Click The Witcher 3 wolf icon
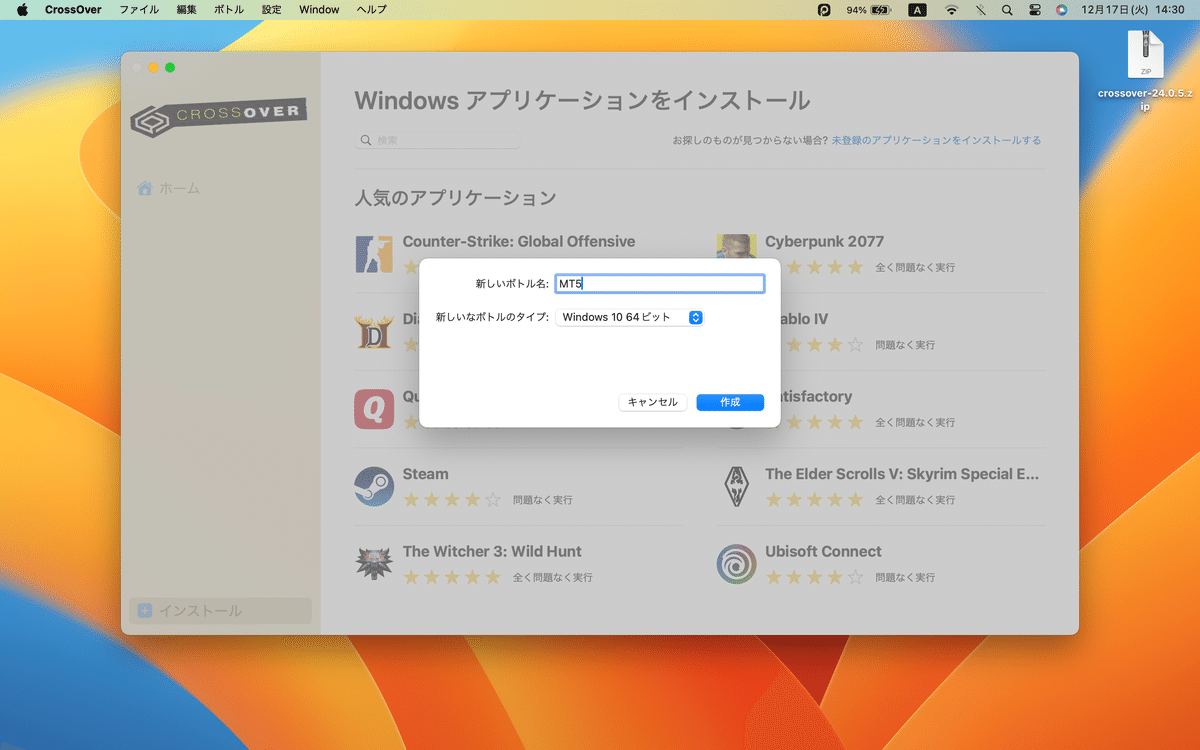Viewport: 1200px width, 750px height. (x=373, y=564)
